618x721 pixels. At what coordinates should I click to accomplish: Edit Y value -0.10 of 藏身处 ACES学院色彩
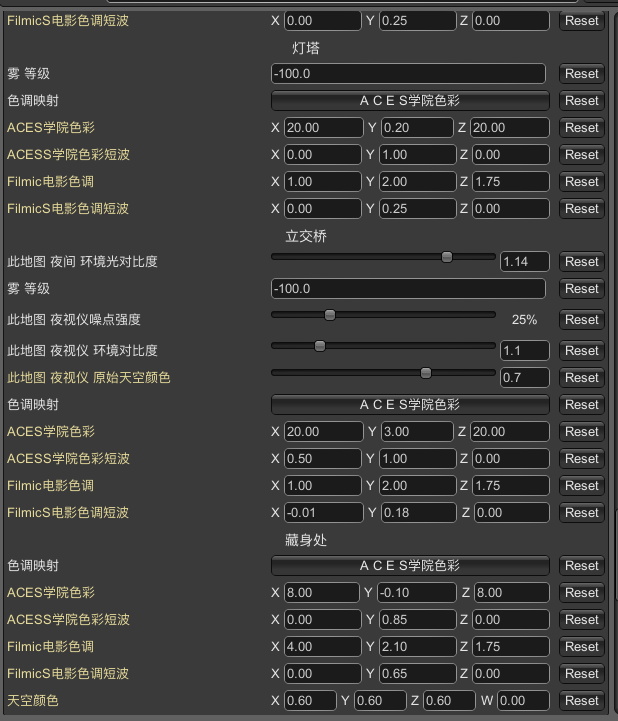click(x=417, y=592)
